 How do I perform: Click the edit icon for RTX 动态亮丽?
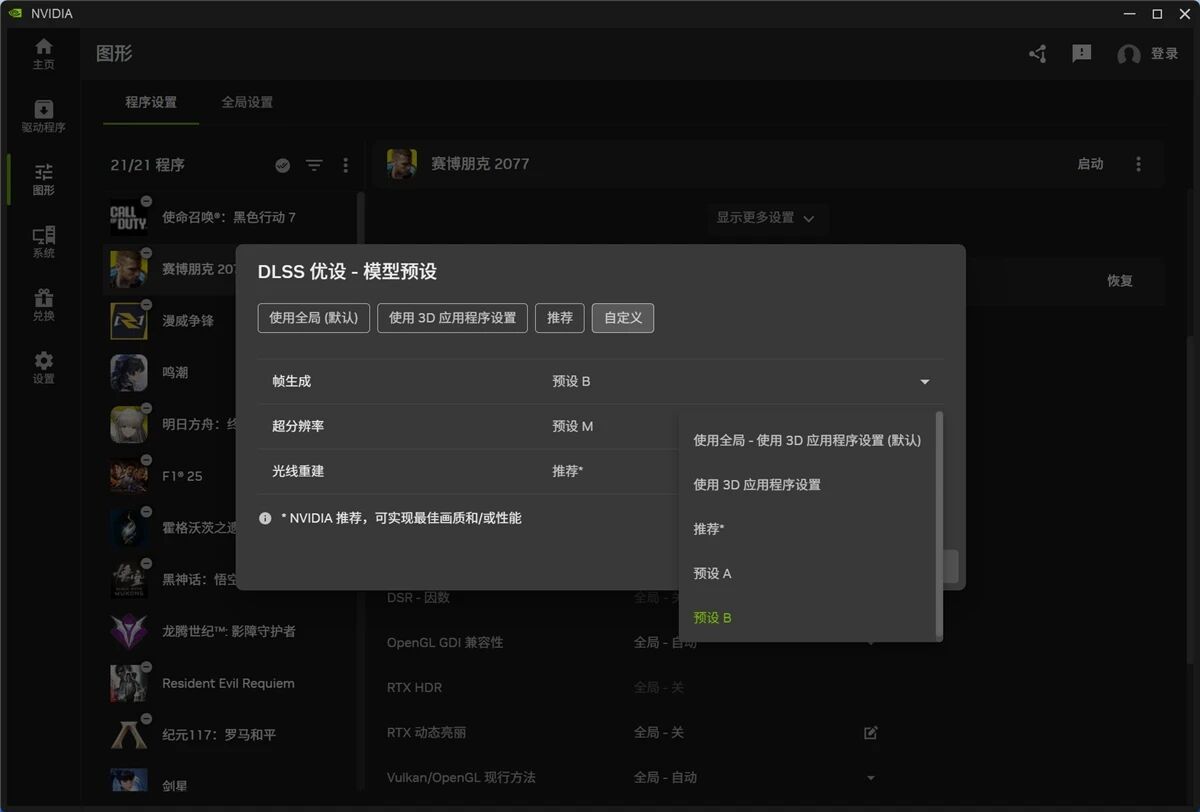click(870, 733)
